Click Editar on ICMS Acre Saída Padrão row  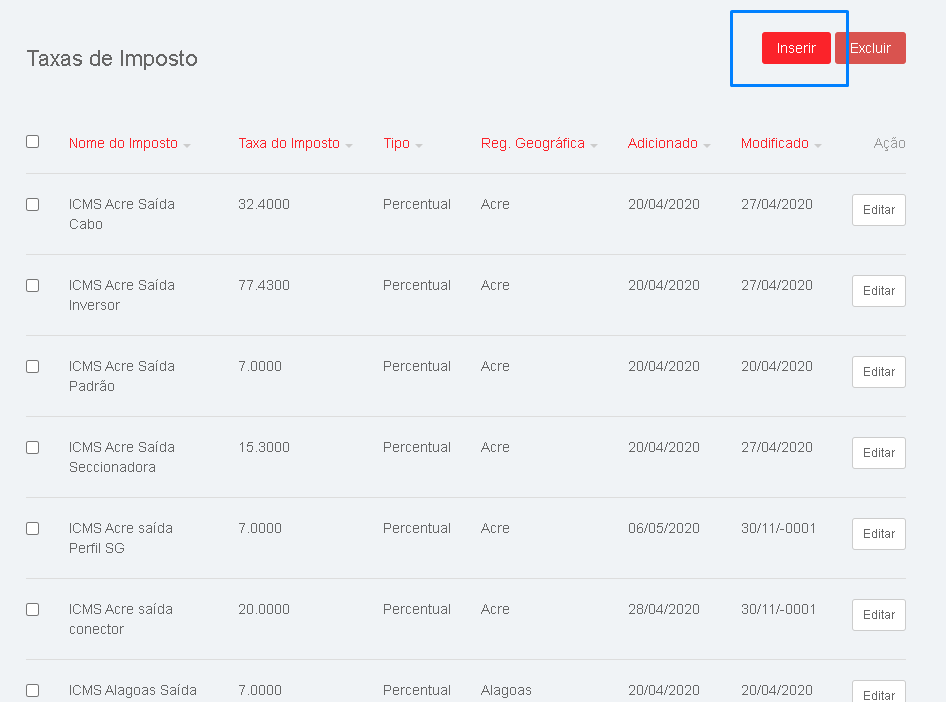click(878, 372)
